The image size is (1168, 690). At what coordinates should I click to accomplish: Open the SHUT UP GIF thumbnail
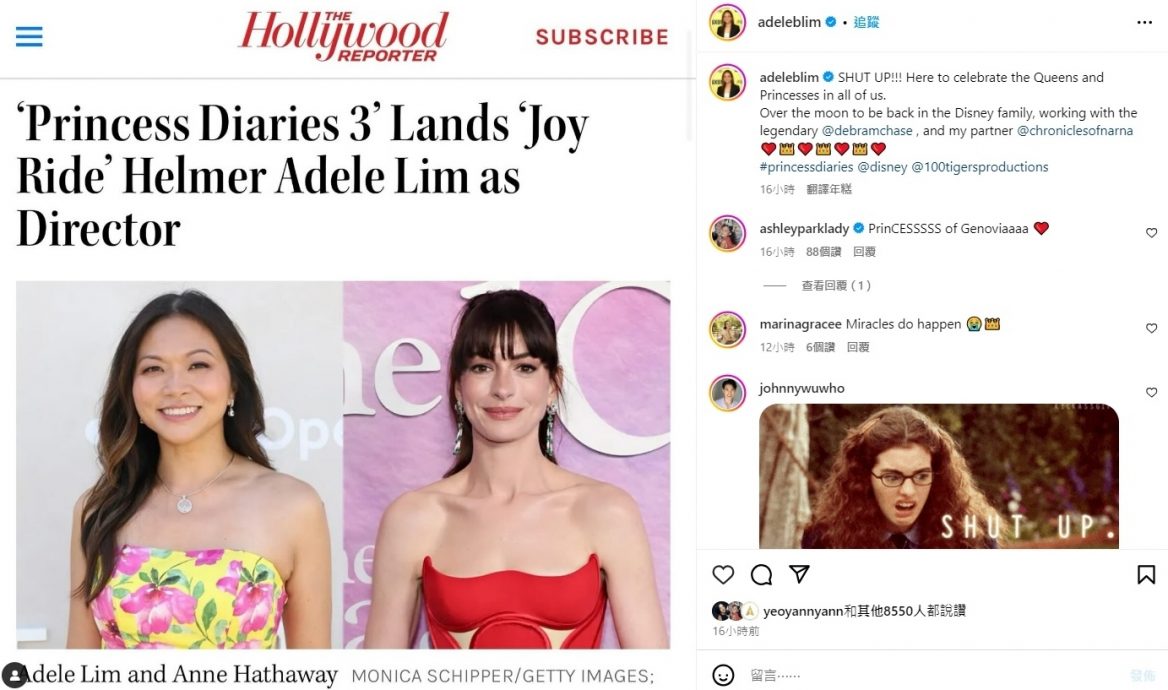point(939,476)
